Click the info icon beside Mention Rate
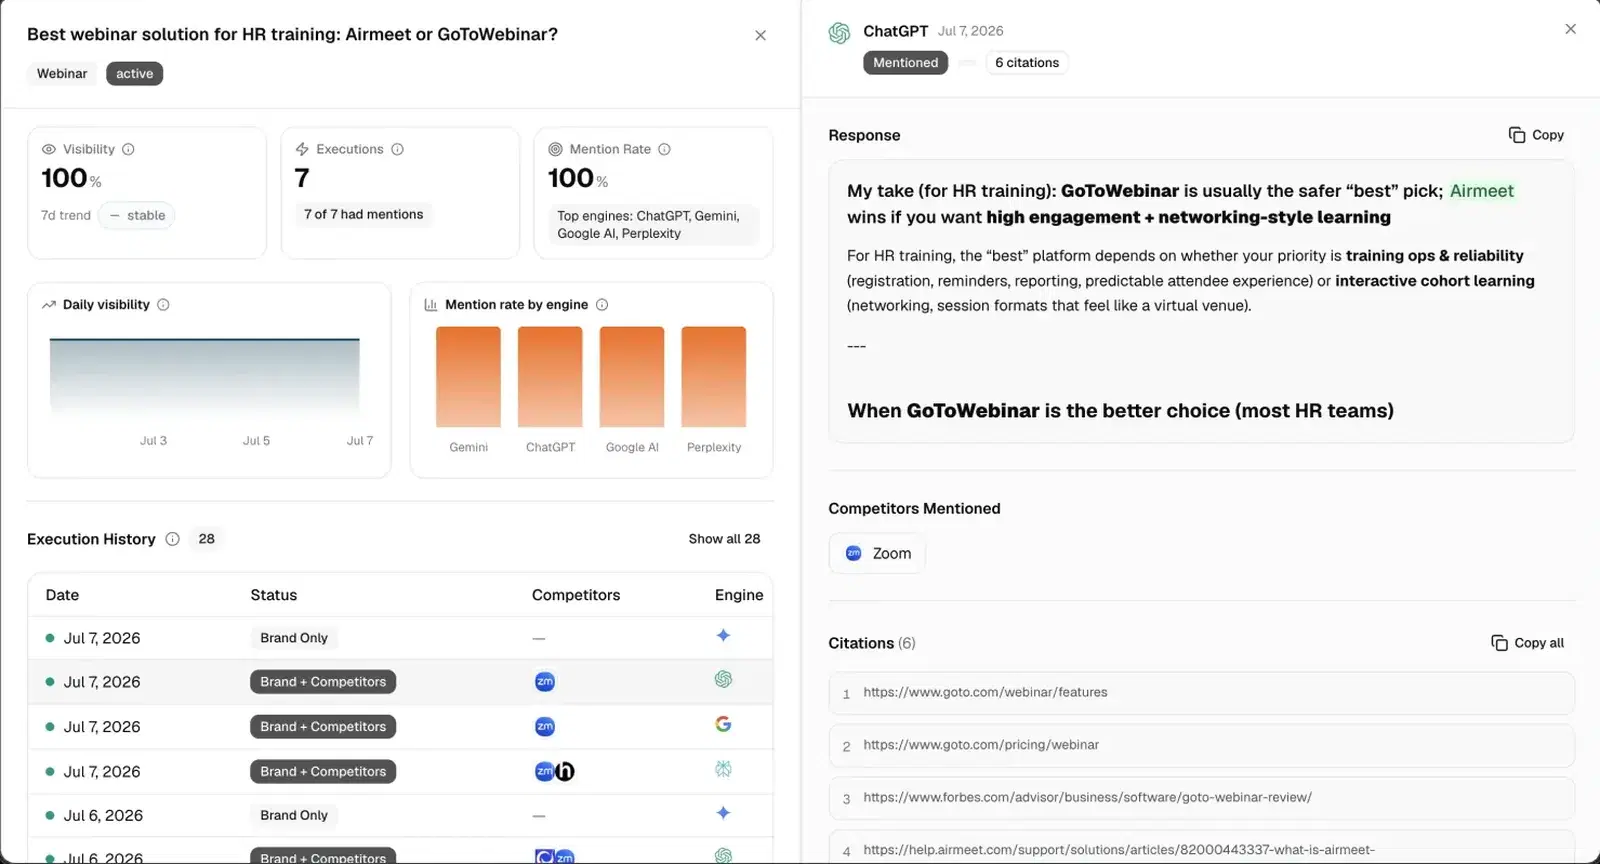This screenshot has width=1600, height=864. [x=664, y=149]
